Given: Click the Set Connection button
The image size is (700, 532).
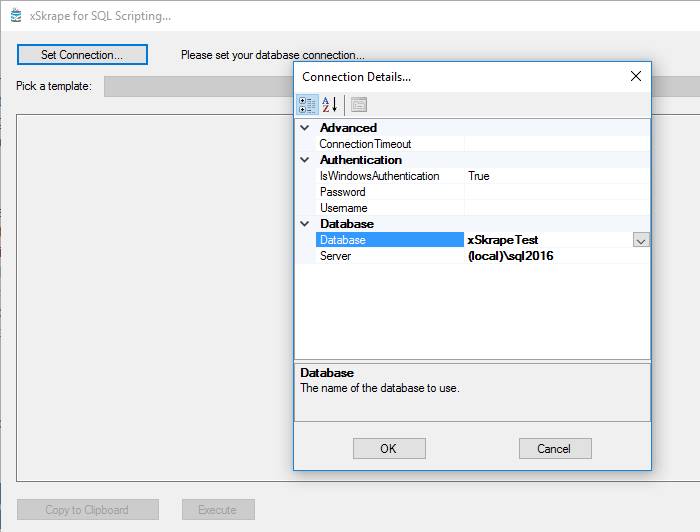Looking at the screenshot, I should pos(82,54).
